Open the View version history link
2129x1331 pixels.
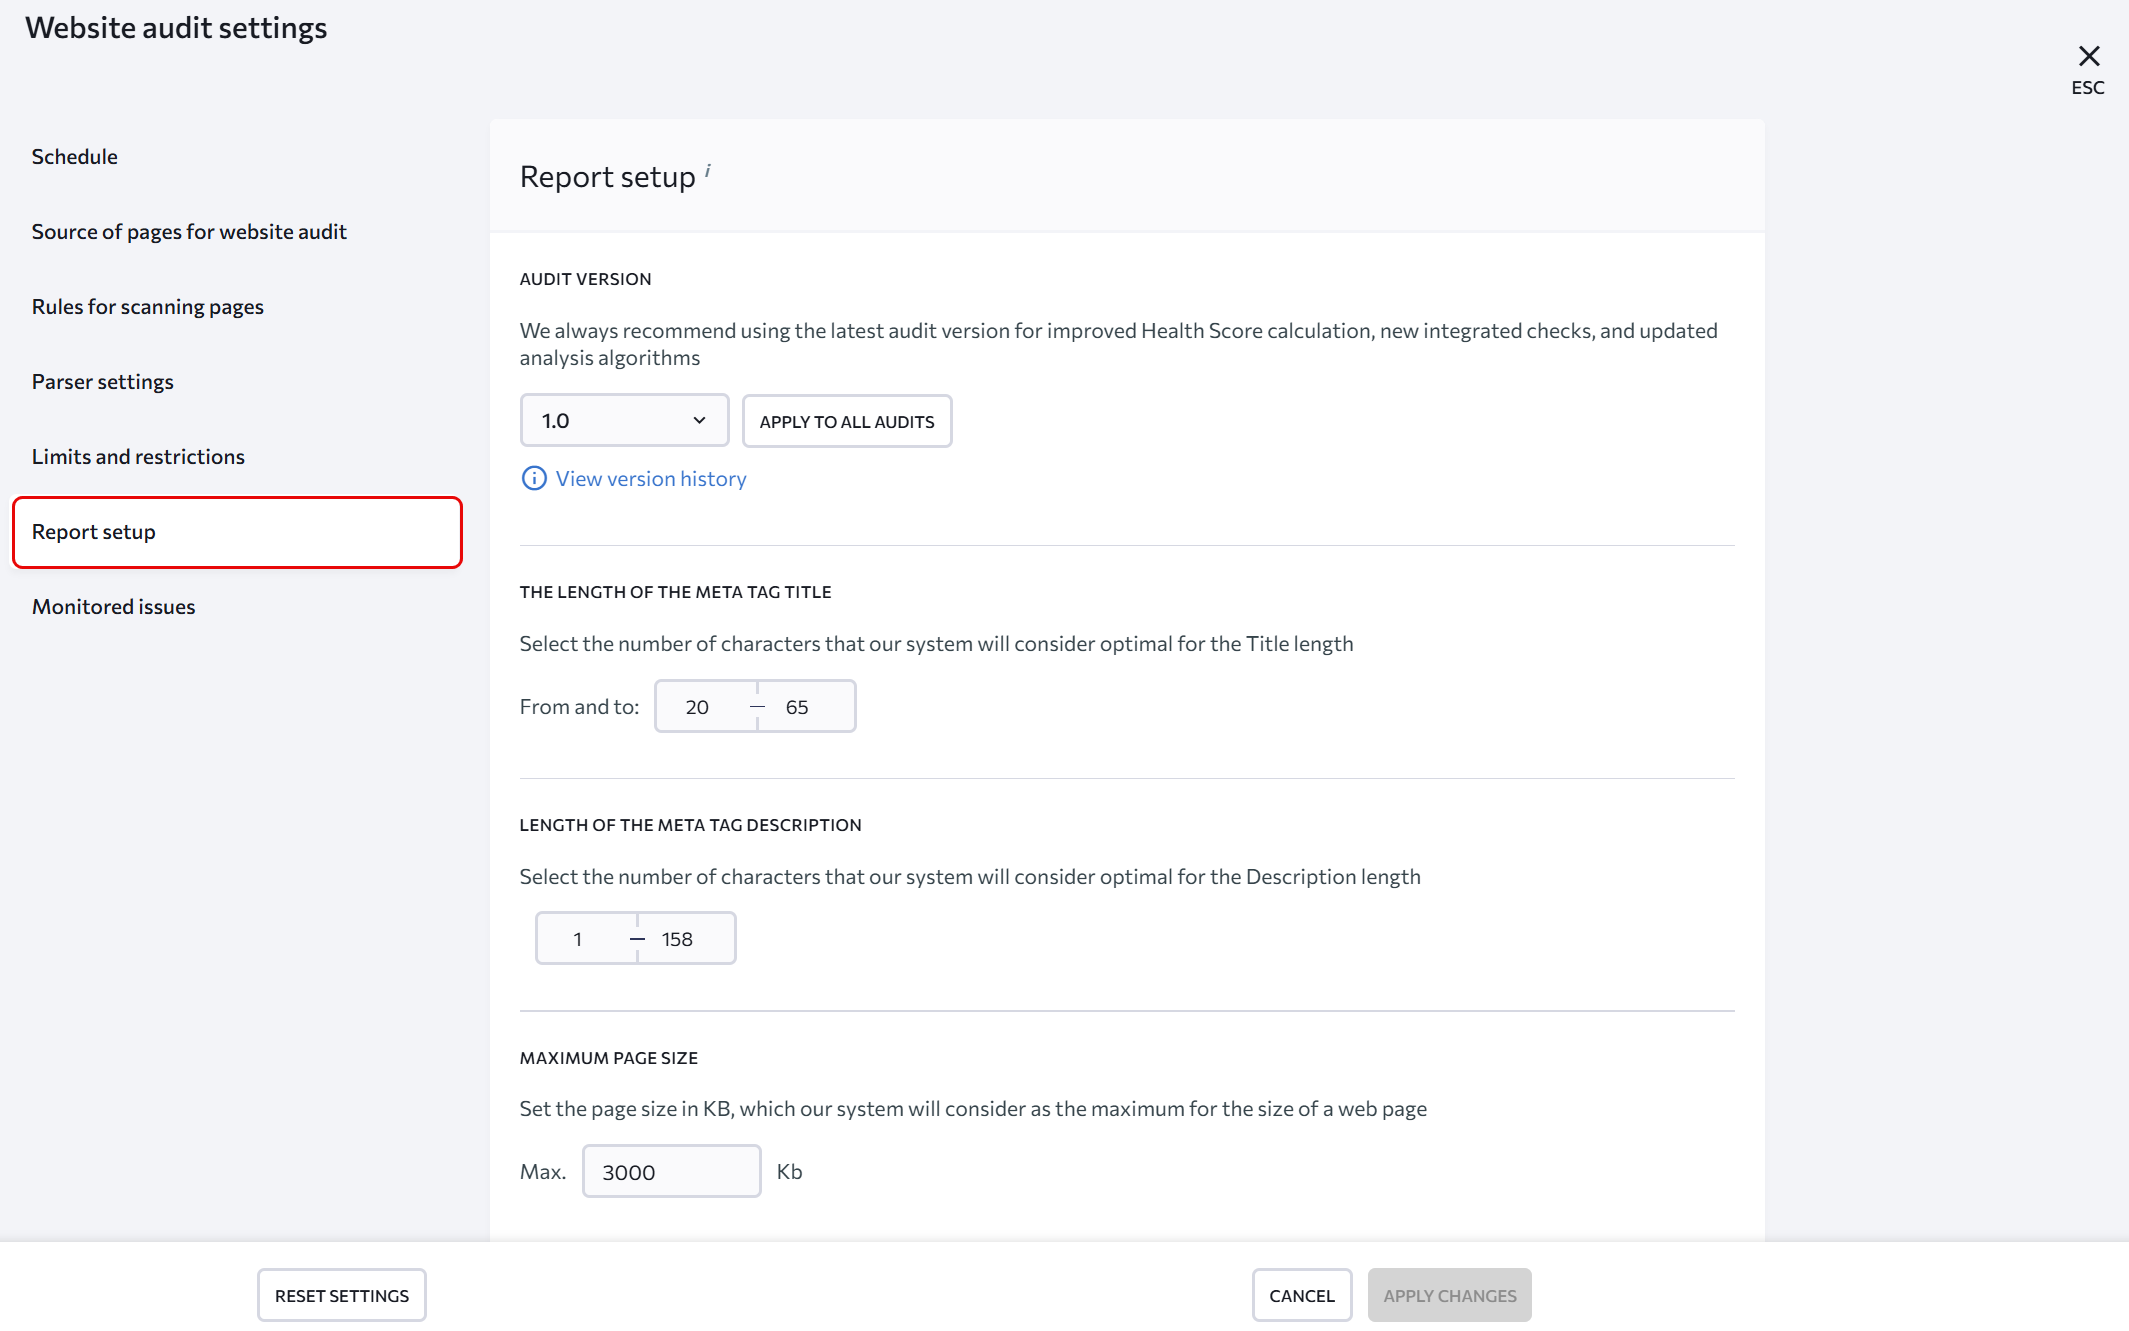coord(651,479)
